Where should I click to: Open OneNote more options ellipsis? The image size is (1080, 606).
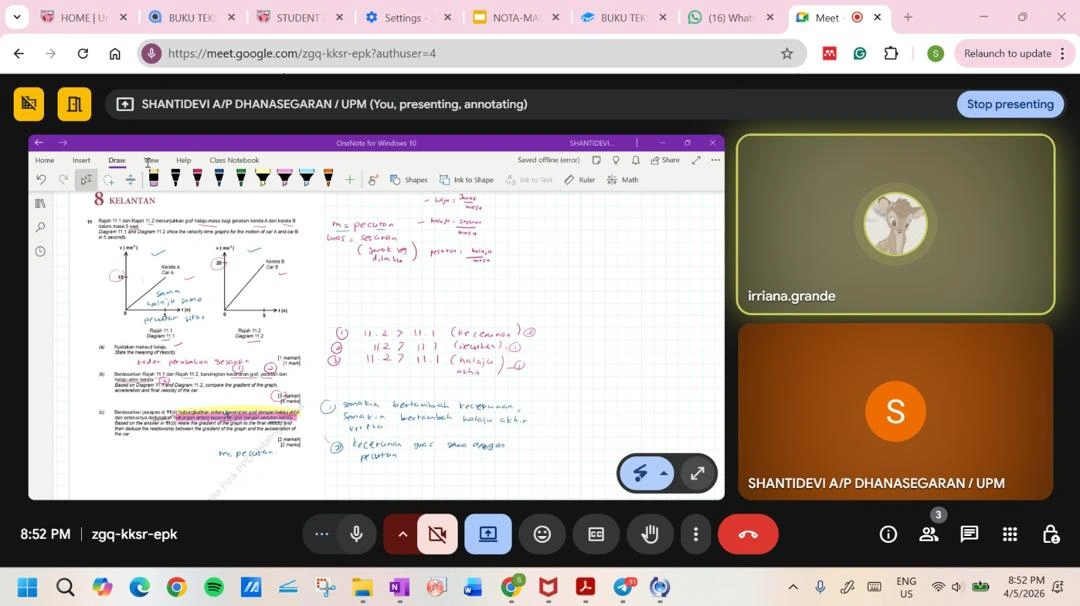point(716,160)
